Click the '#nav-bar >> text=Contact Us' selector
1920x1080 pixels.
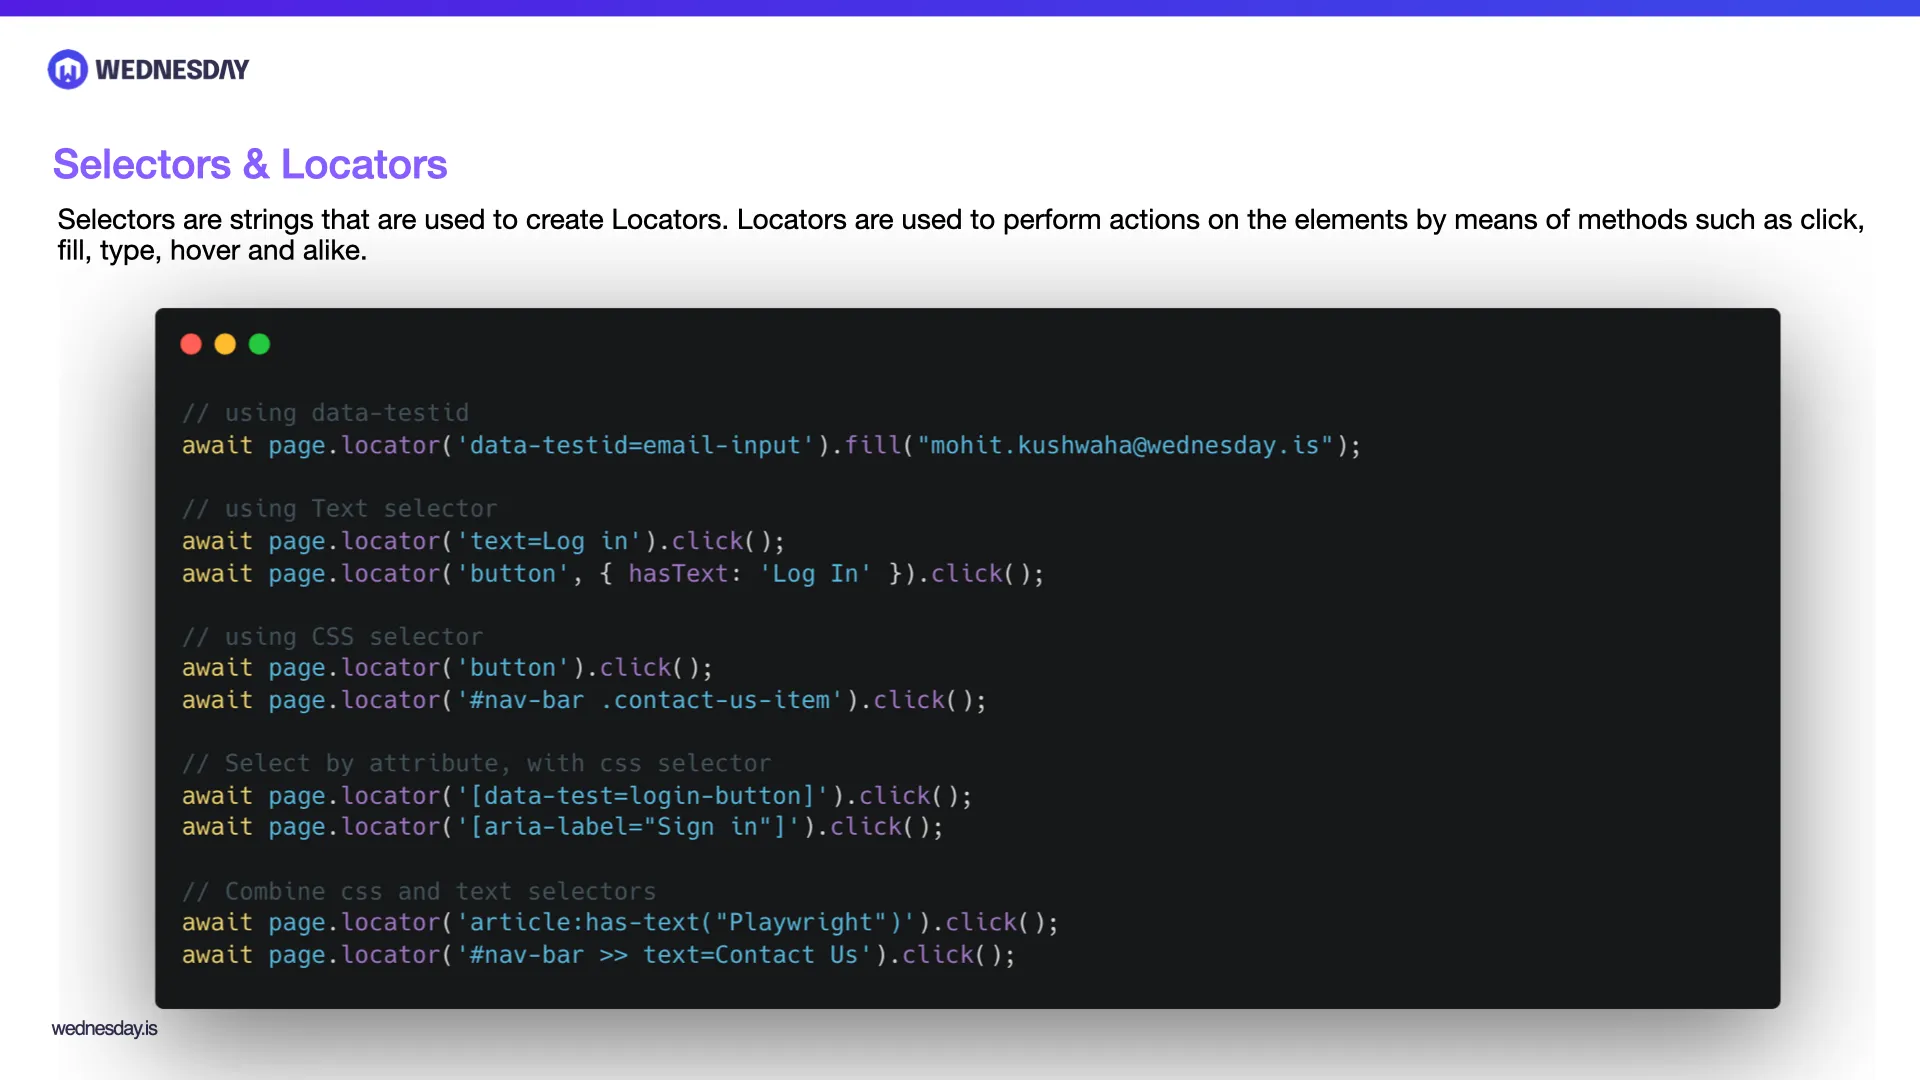point(665,955)
